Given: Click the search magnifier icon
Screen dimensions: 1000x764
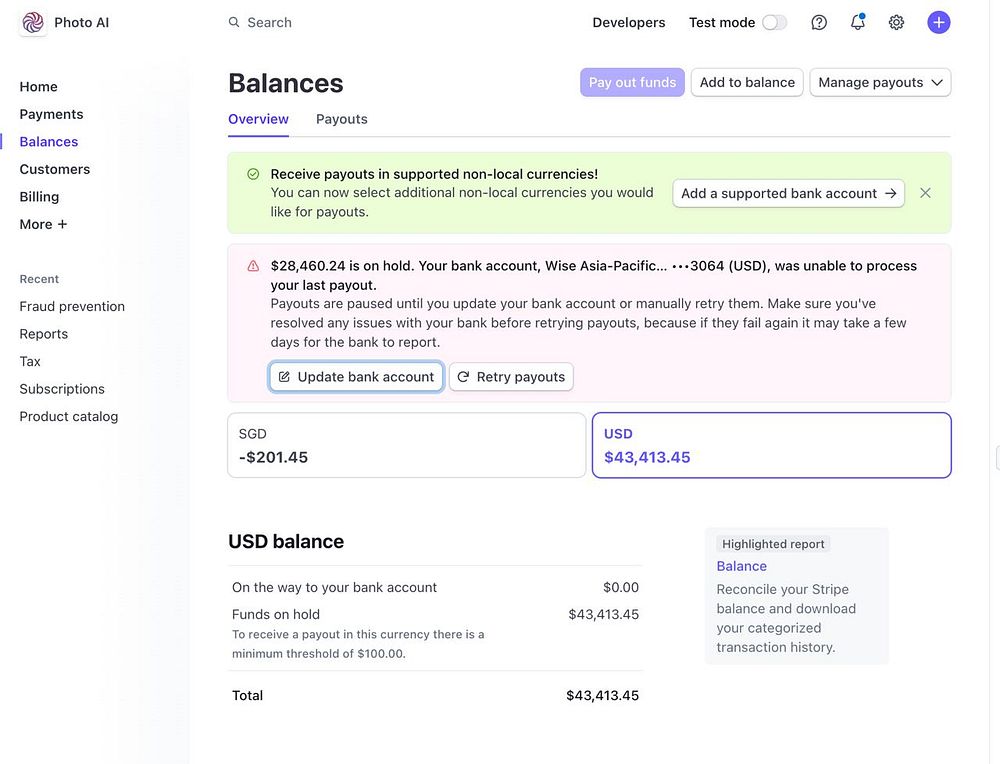Looking at the screenshot, I should click(x=234, y=22).
